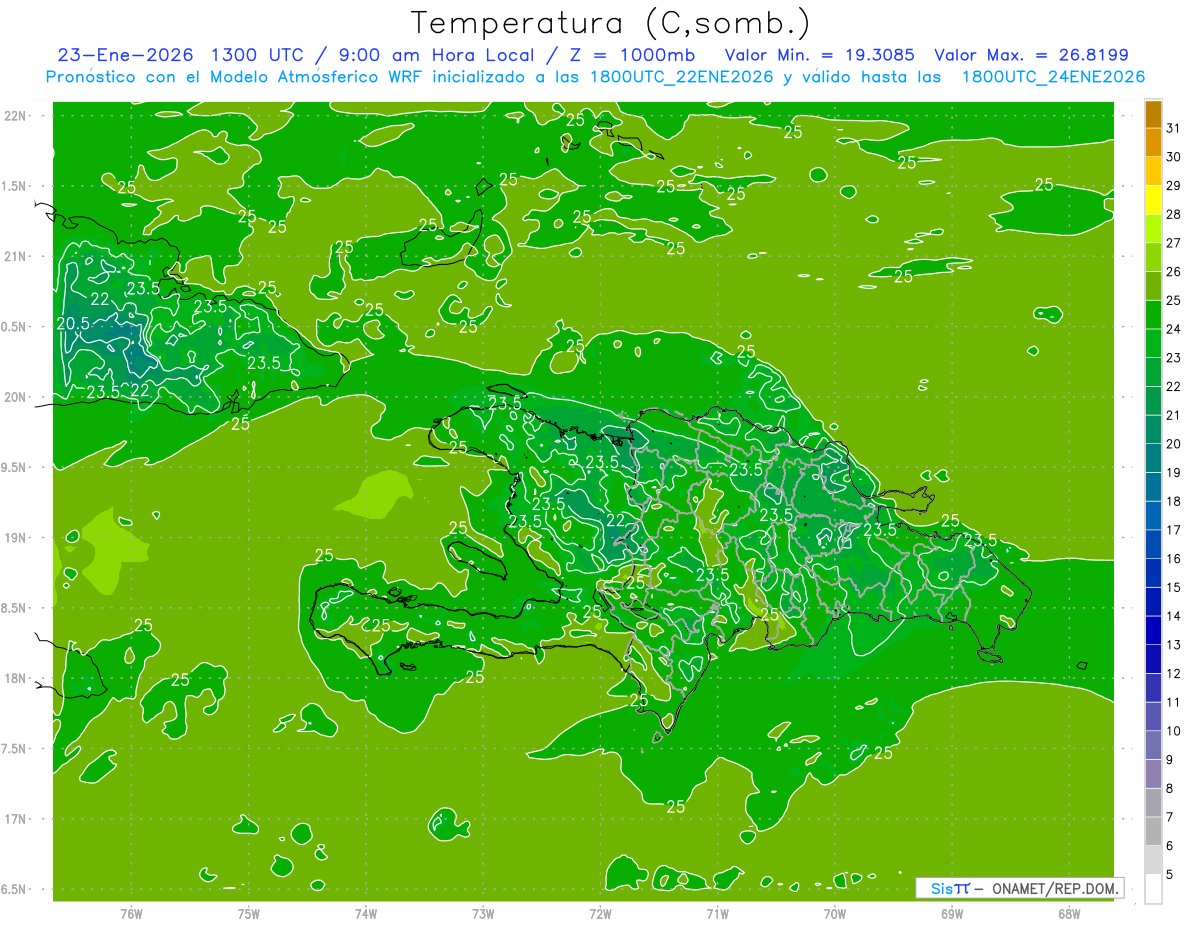This screenshot has height=927, width=1200.
Task: Click the legend scale value 25
Action: pos(1173,300)
